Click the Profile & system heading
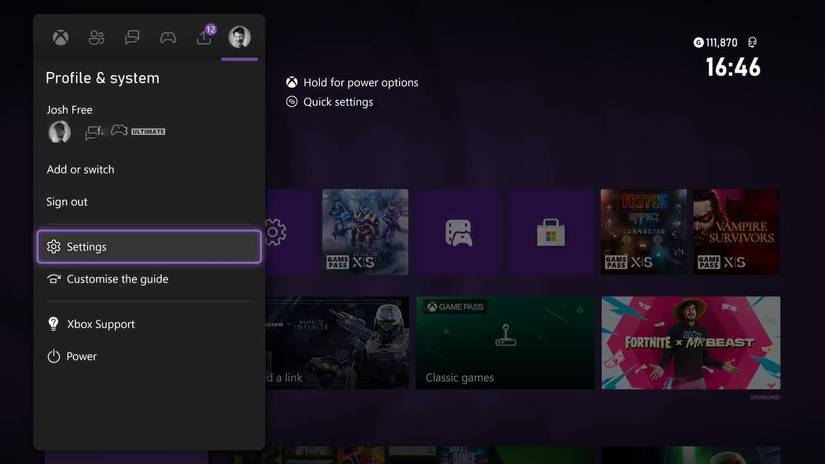 click(x=103, y=78)
